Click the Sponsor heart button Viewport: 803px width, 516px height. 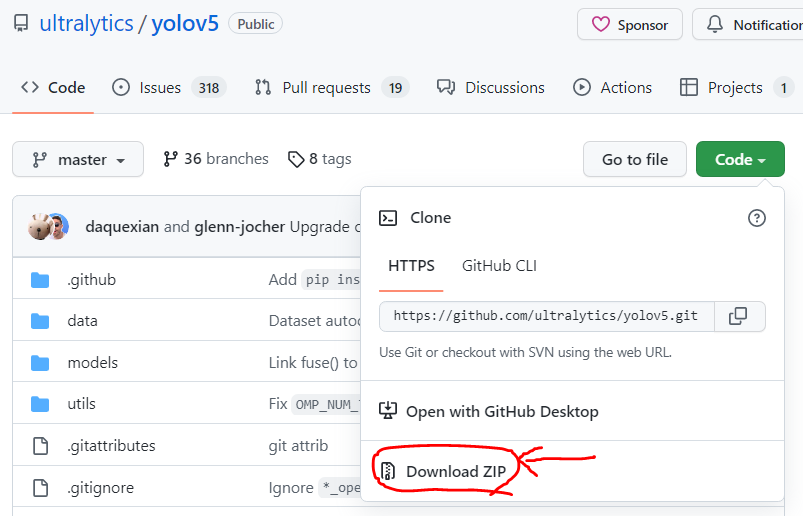point(629,24)
